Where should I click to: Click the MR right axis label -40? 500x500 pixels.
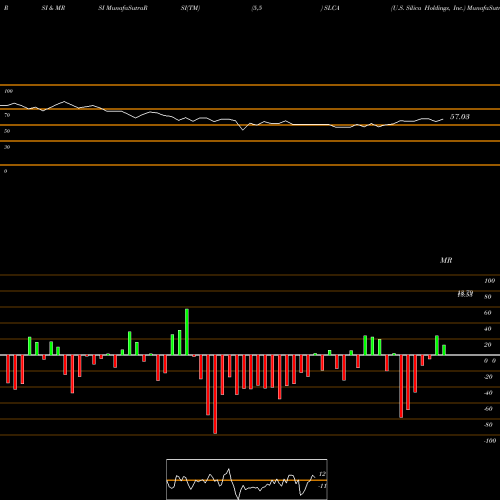coord(488,393)
